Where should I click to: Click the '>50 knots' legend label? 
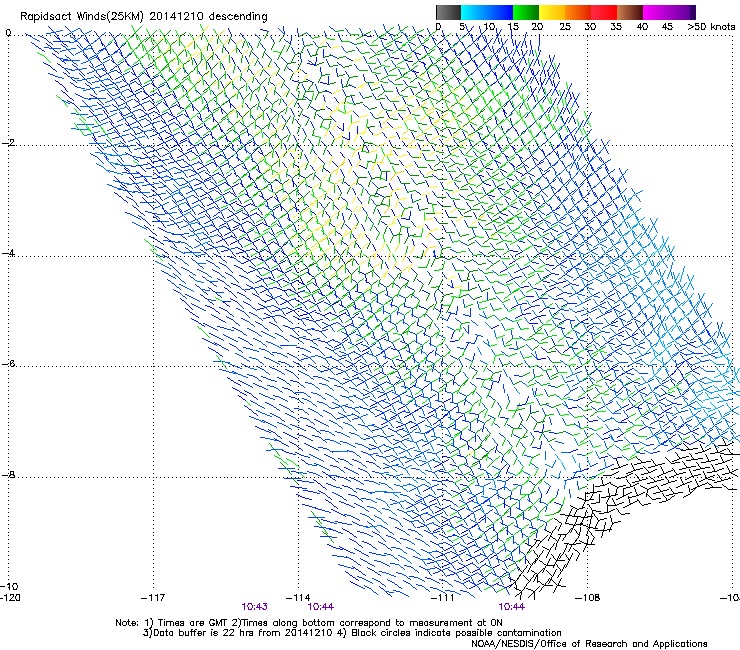711,27
